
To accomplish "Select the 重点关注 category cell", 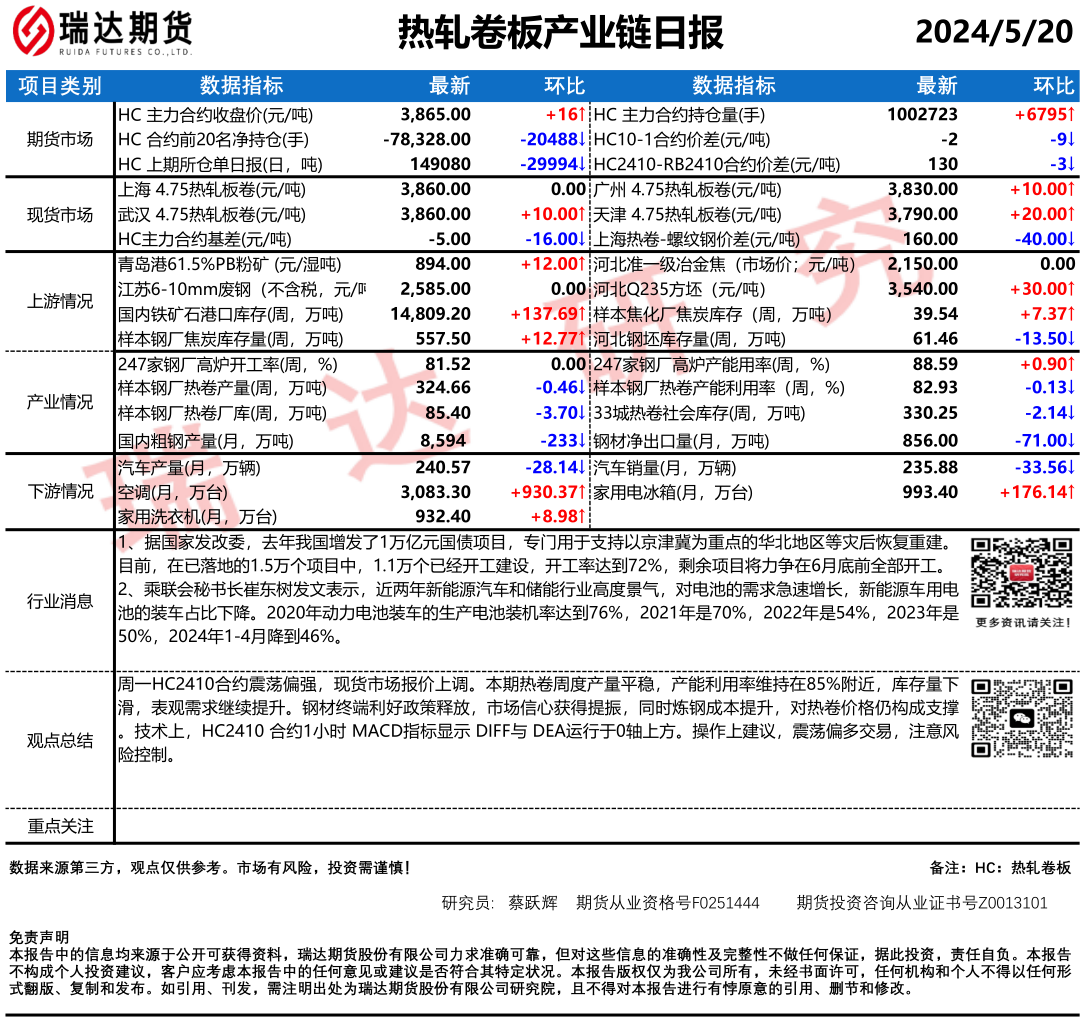I will pyautogui.click(x=60, y=826).
